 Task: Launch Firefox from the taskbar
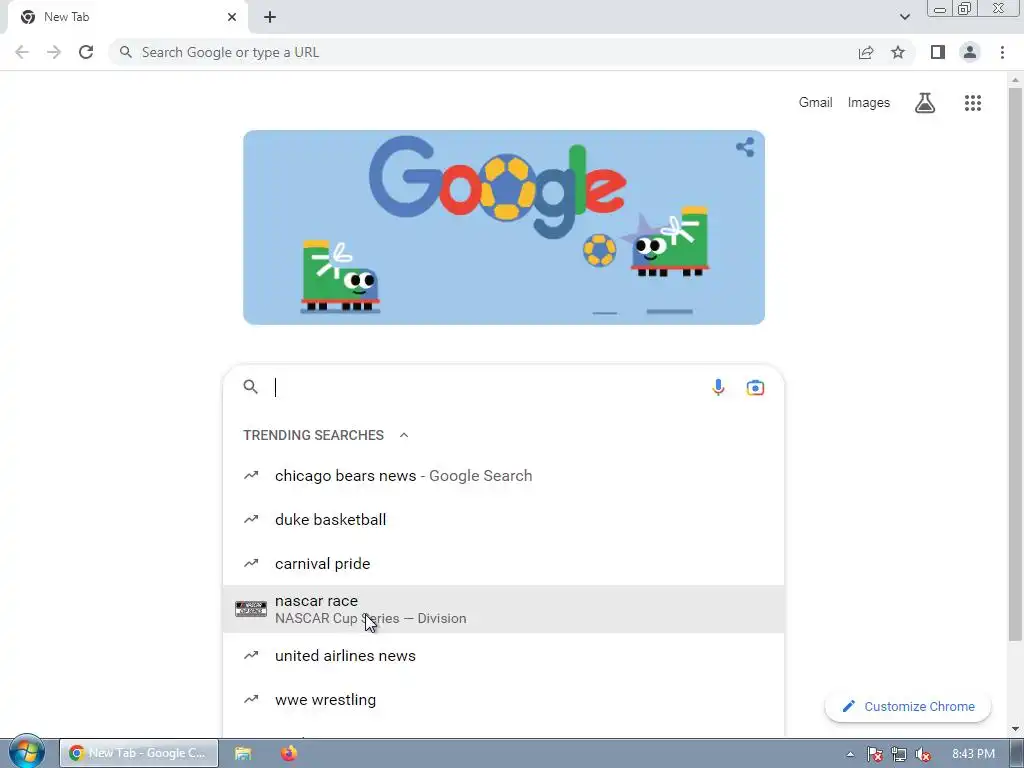click(289, 754)
